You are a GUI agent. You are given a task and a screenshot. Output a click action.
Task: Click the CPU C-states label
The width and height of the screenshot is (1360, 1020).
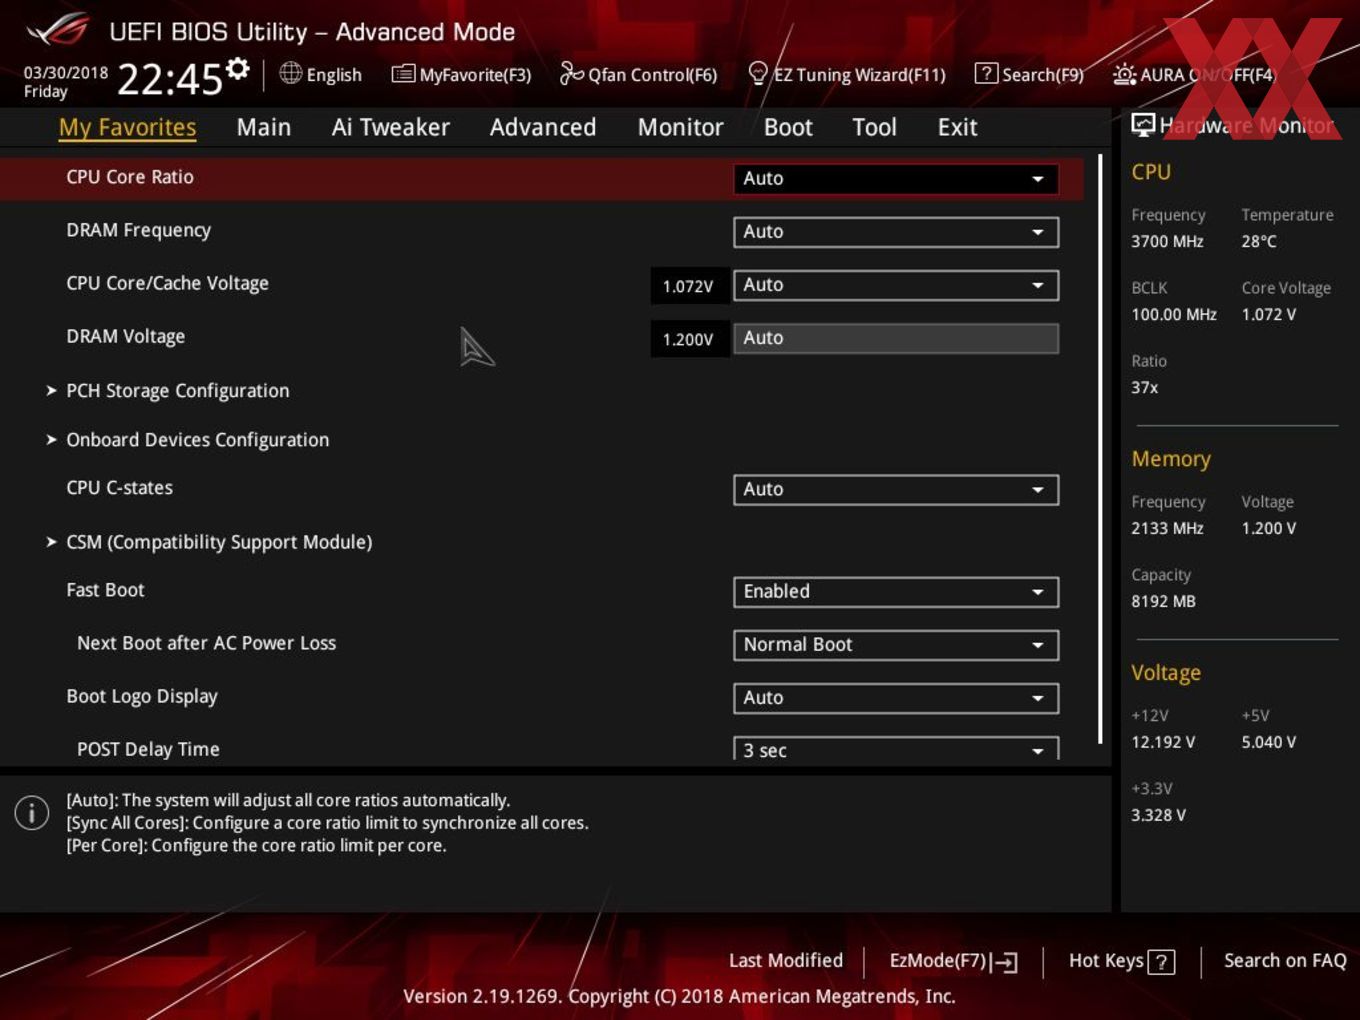pos(119,488)
